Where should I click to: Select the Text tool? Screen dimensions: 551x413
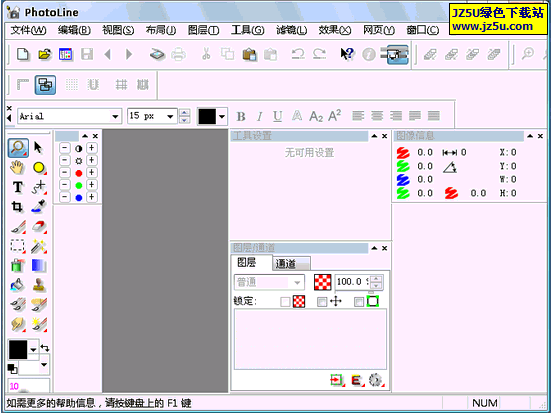pyautogui.click(x=18, y=187)
